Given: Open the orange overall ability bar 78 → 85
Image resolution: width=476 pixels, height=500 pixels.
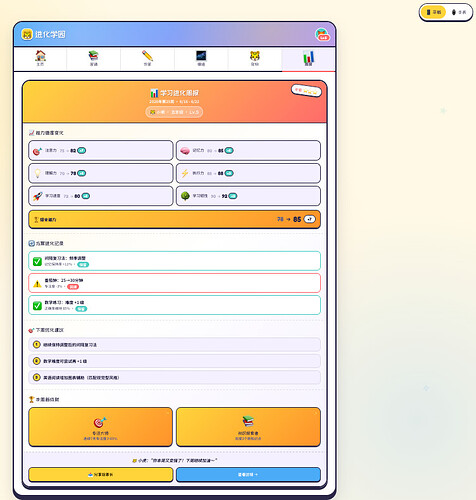Looking at the screenshot, I should point(174,219).
